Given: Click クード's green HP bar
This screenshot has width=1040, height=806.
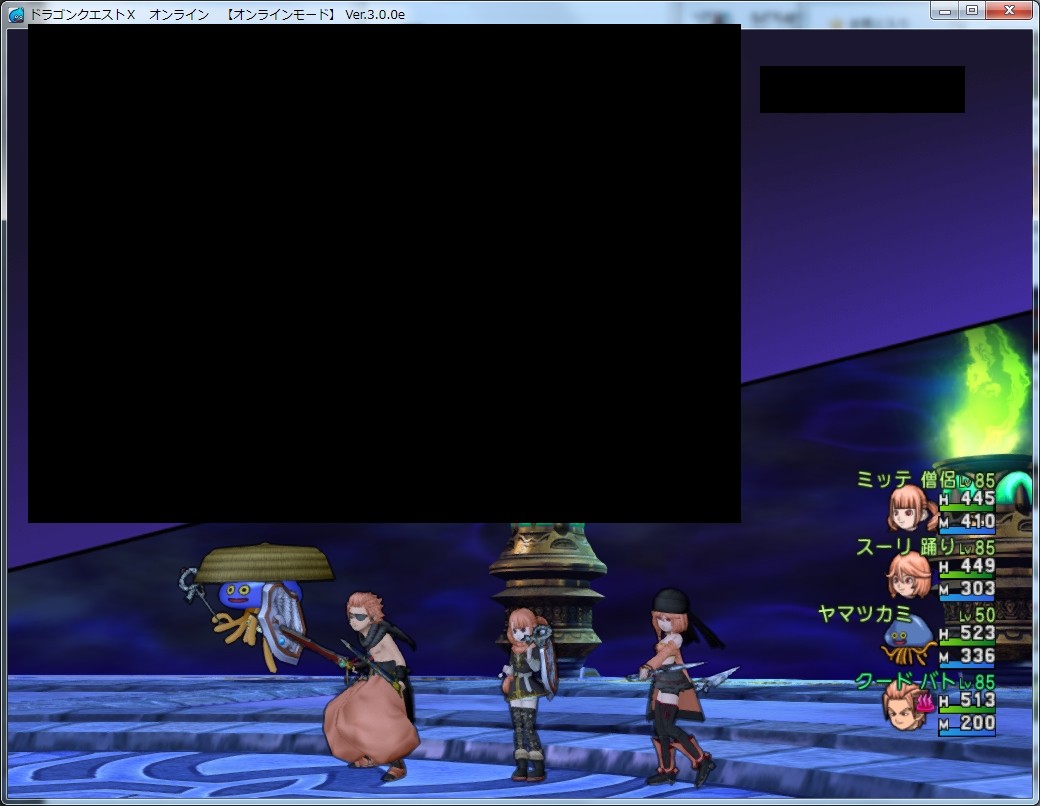Looking at the screenshot, I should 967,710.
